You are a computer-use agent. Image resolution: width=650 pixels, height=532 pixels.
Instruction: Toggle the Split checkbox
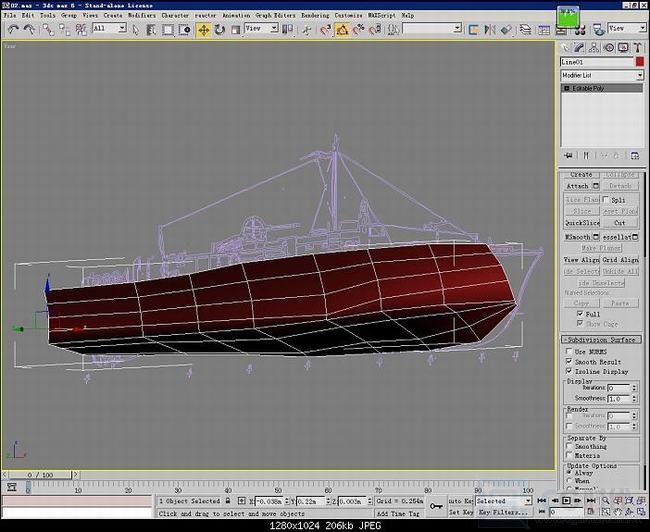pos(605,199)
